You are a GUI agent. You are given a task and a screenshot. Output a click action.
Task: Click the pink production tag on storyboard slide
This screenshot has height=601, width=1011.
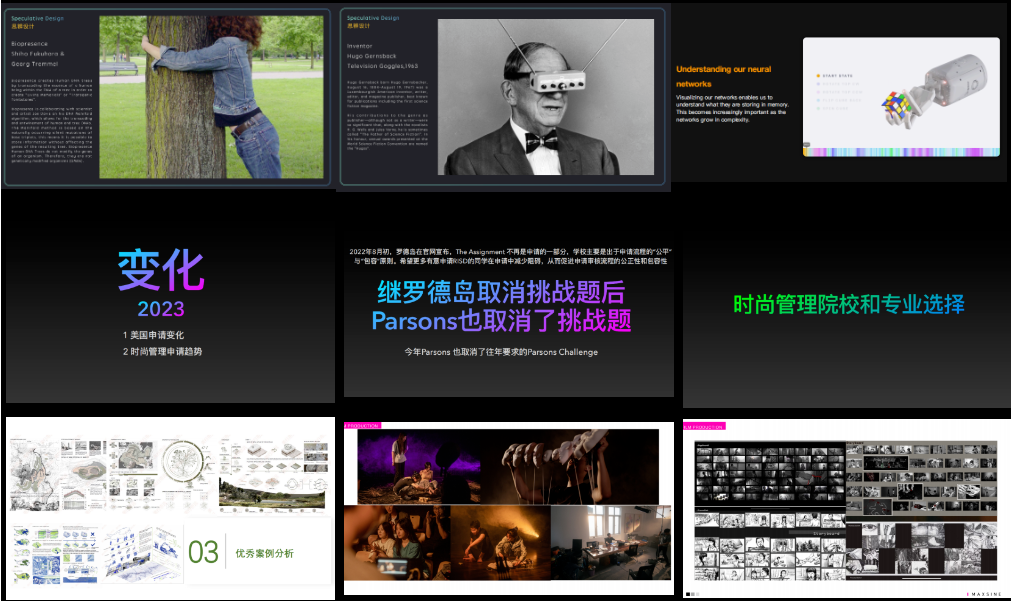[704, 426]
